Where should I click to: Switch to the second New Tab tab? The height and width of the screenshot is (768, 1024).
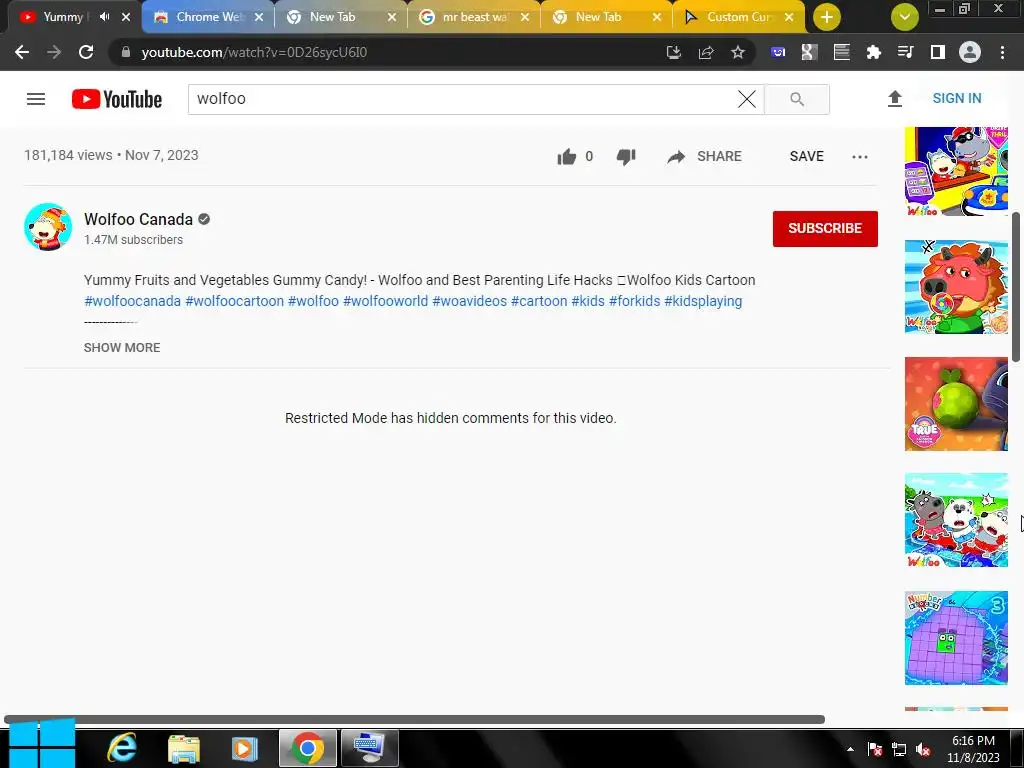[x=598, y=17]
